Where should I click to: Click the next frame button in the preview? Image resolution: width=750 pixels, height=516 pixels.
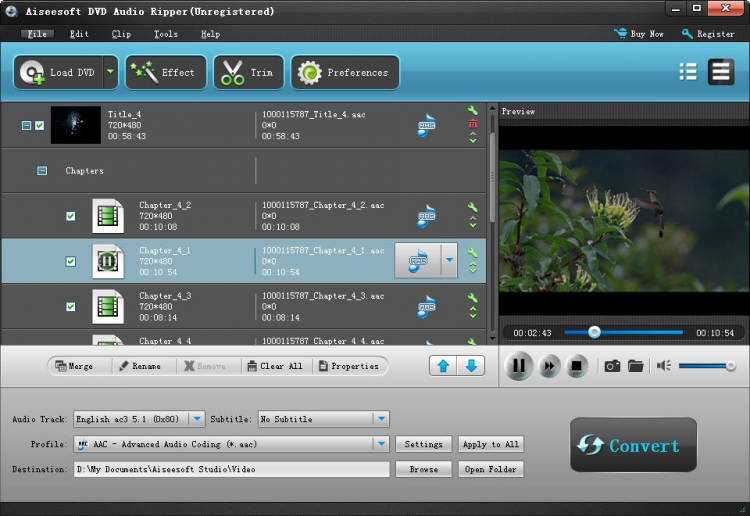click(x=549, y=366)
